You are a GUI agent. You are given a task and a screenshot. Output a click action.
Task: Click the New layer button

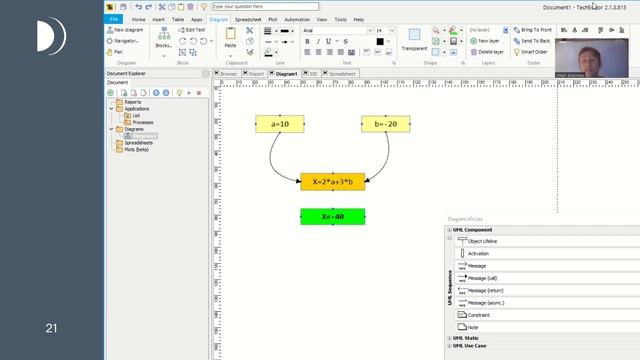tap(485, 41)
